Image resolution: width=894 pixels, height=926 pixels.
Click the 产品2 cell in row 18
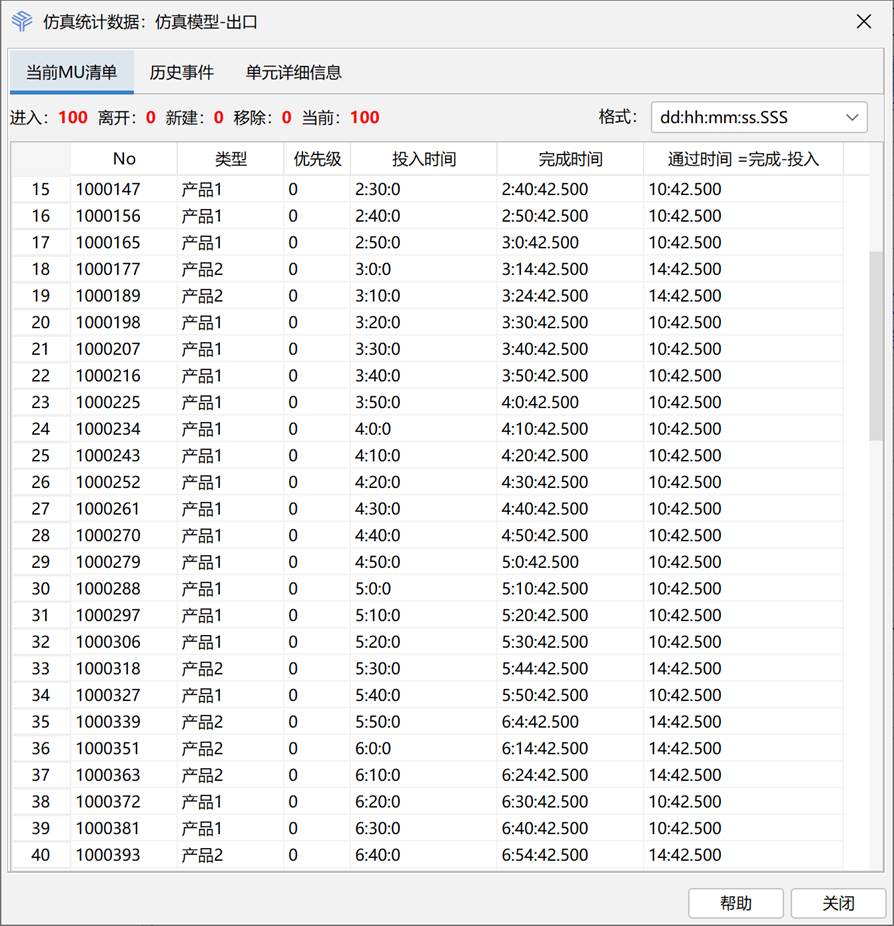coord(202,269)
